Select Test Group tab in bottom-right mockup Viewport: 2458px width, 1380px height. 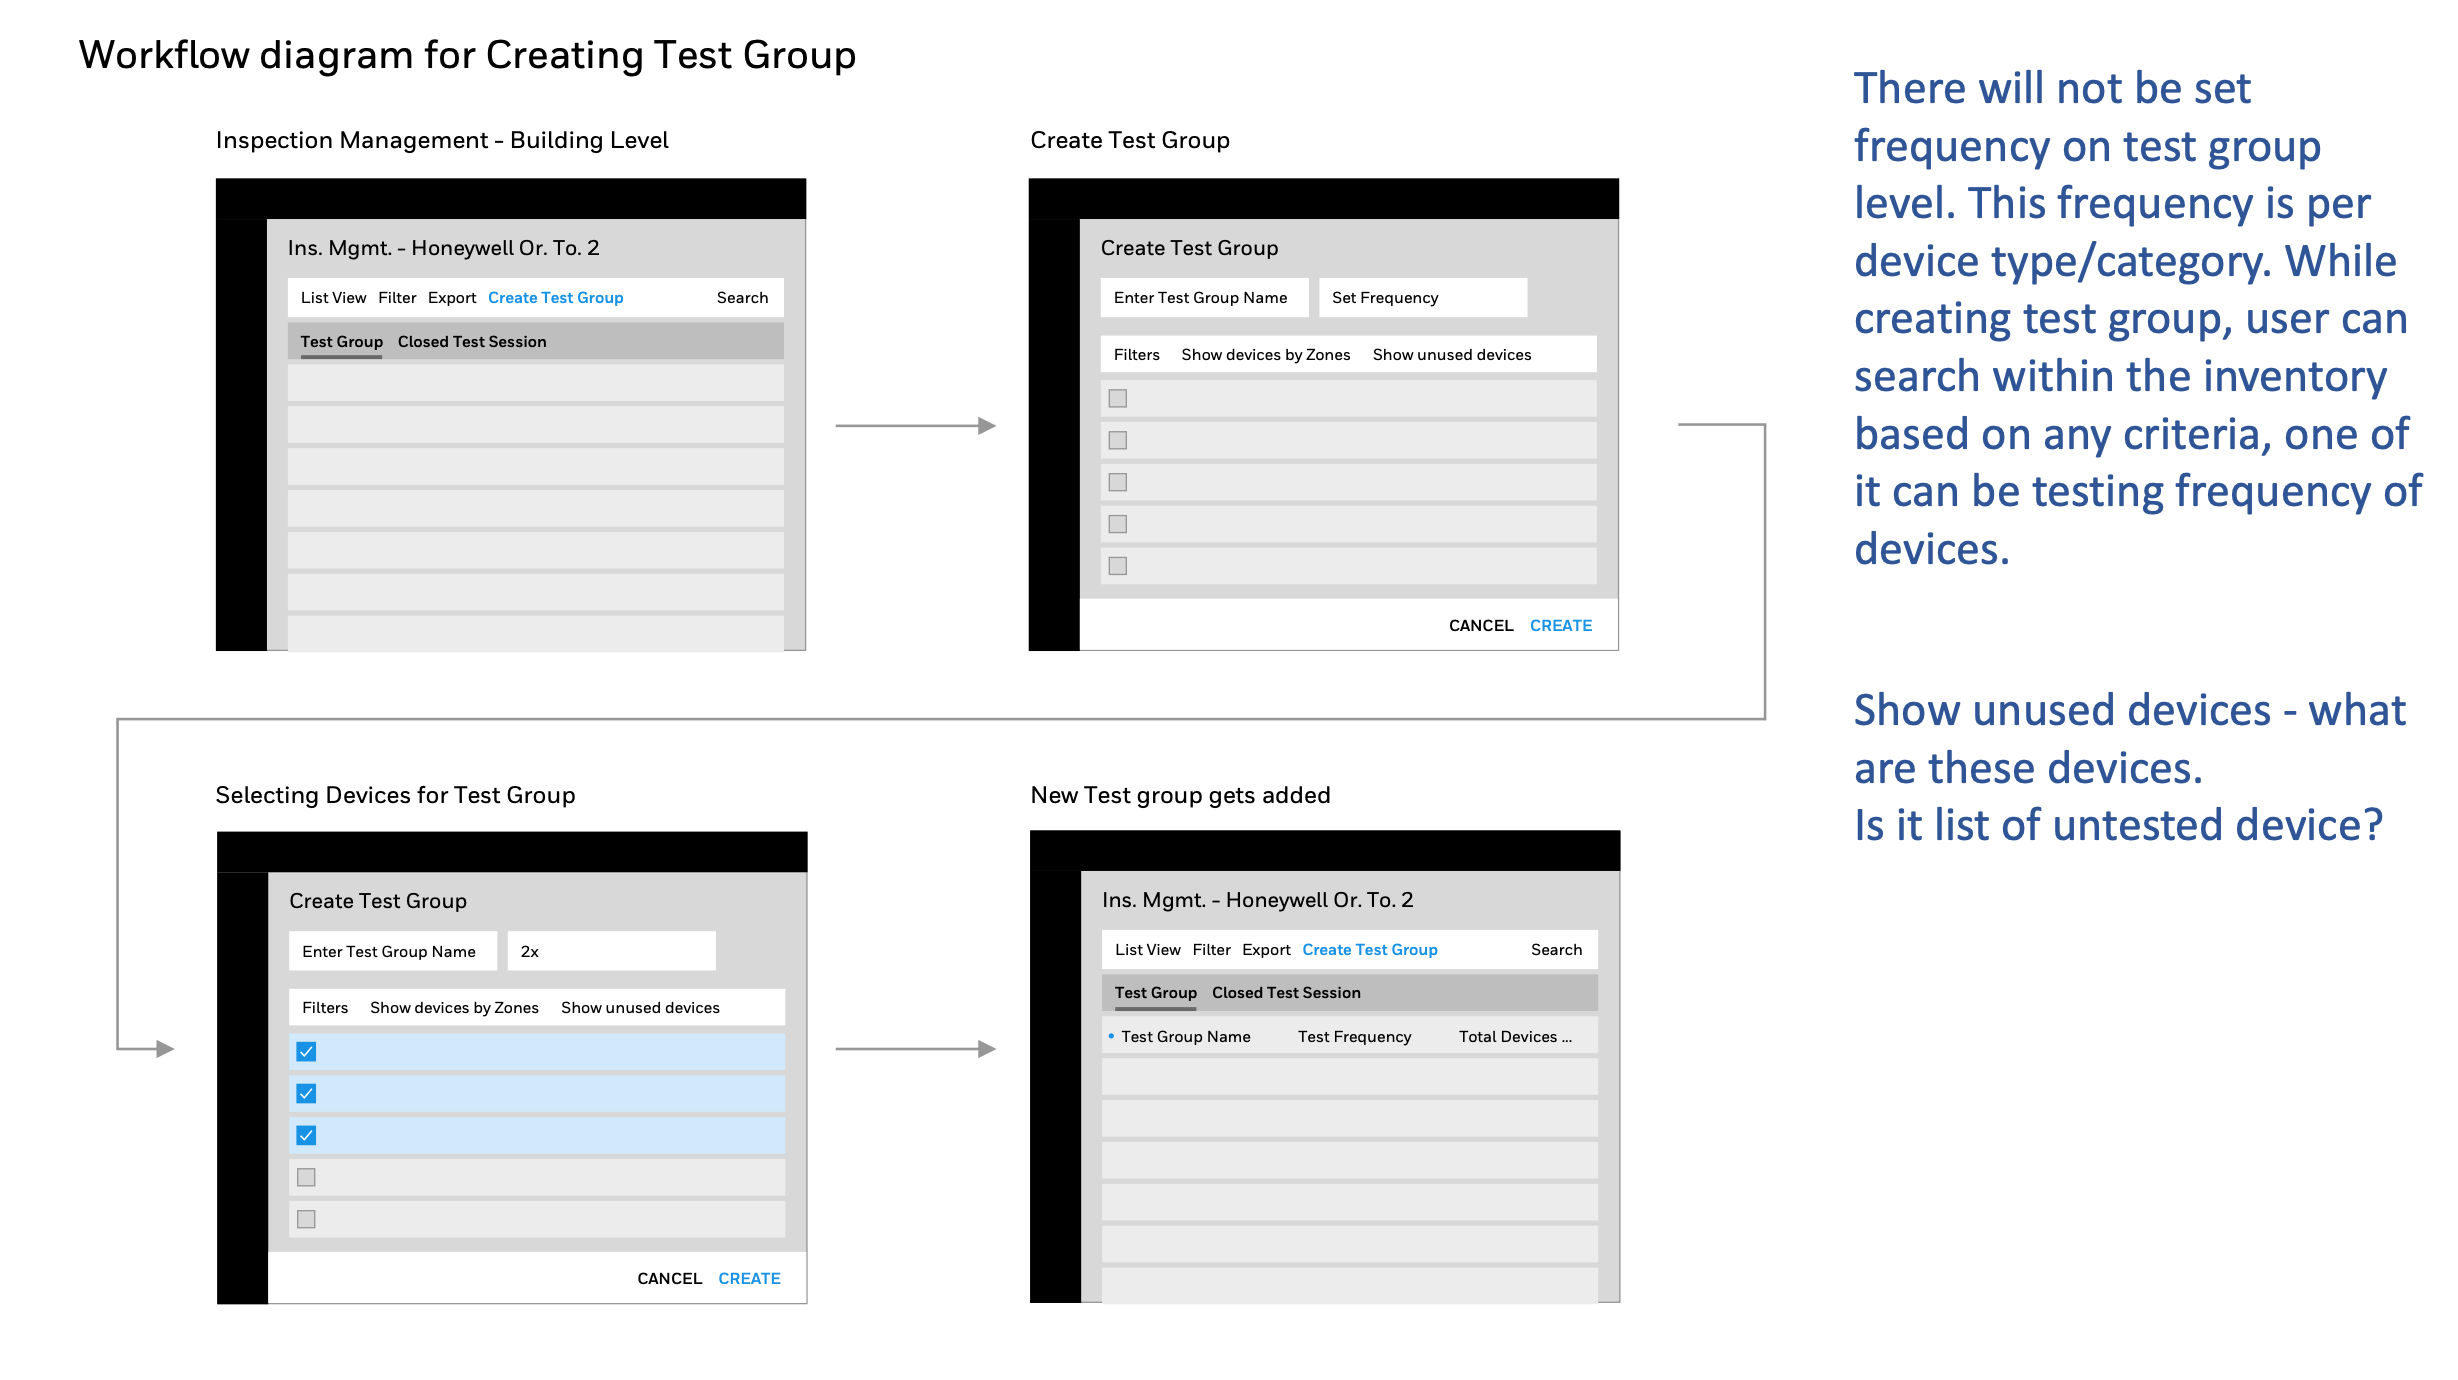[1155, 993]
